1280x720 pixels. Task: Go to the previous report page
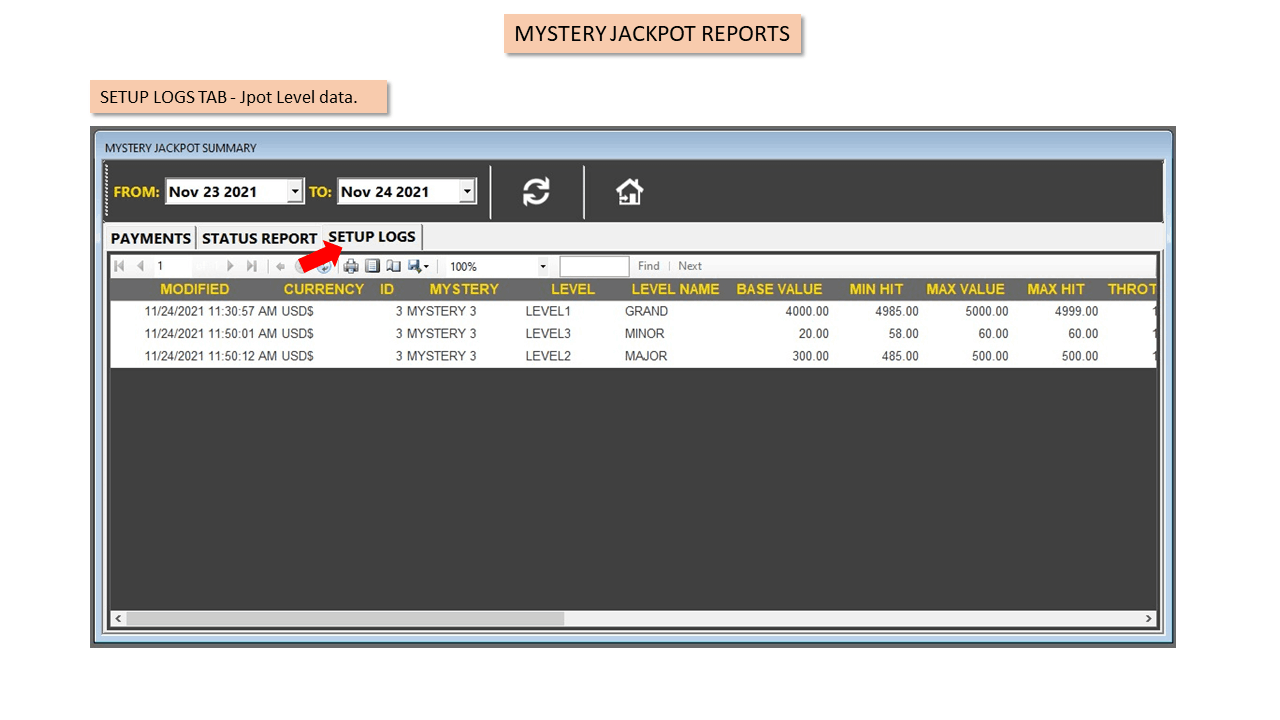[140, 266]
